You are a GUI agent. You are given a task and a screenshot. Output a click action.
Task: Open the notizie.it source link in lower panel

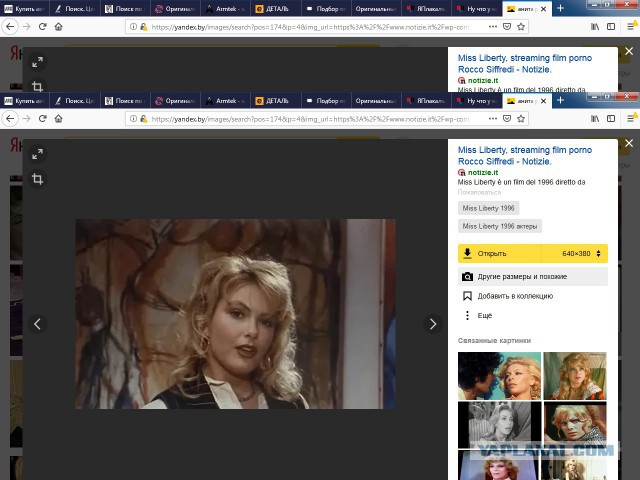coord(483,172)
